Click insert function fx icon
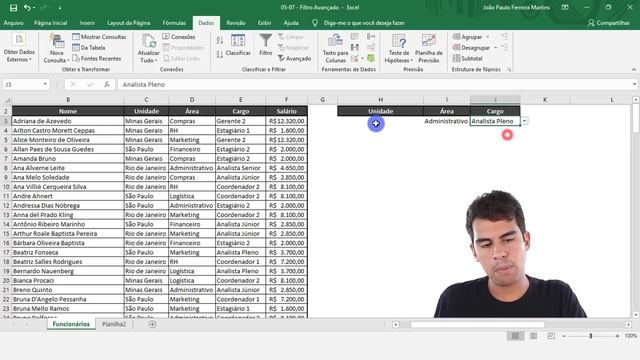Image resolution: width=640 pixels, height=360 pixels. click(107, 84)
